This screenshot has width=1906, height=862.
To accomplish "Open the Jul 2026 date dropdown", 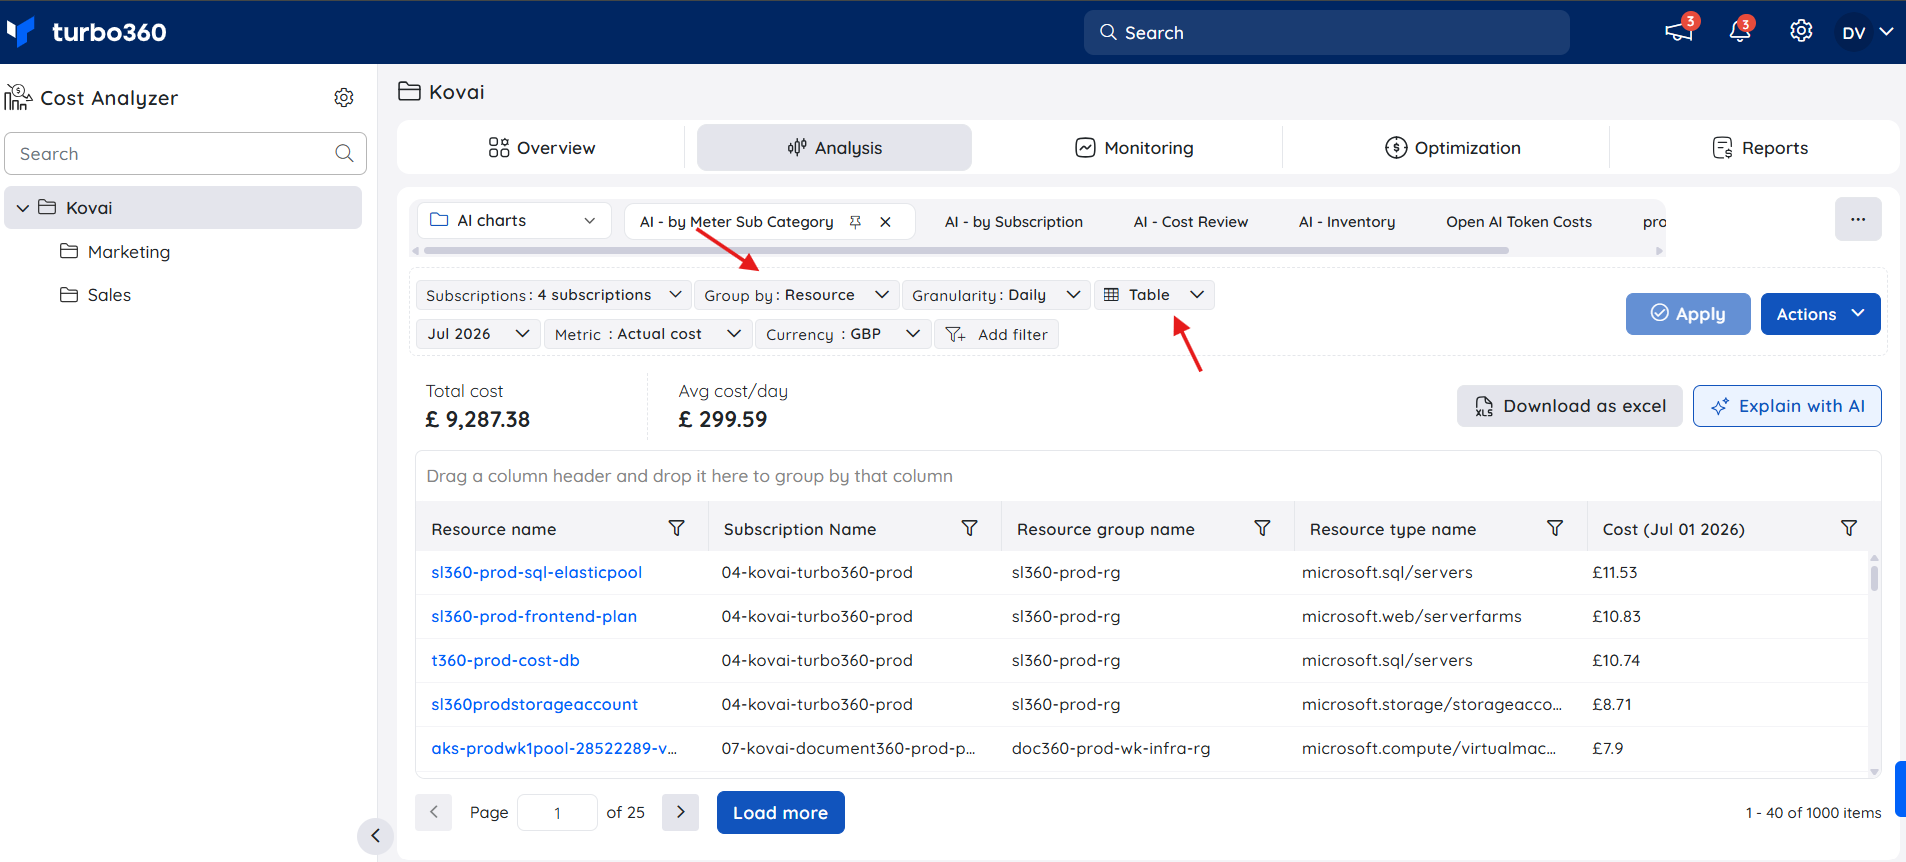I will tap(478, 334).
